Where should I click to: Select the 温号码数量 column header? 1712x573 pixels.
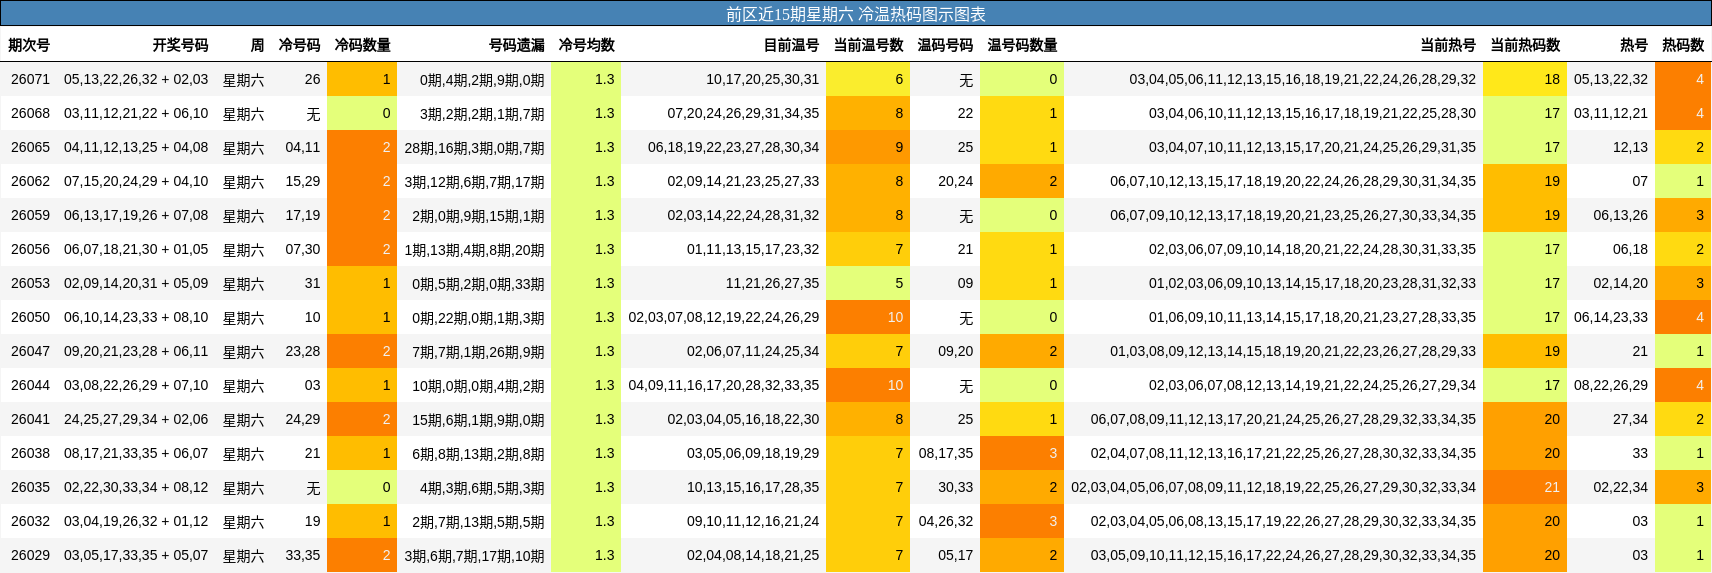tap(1022, 45)
